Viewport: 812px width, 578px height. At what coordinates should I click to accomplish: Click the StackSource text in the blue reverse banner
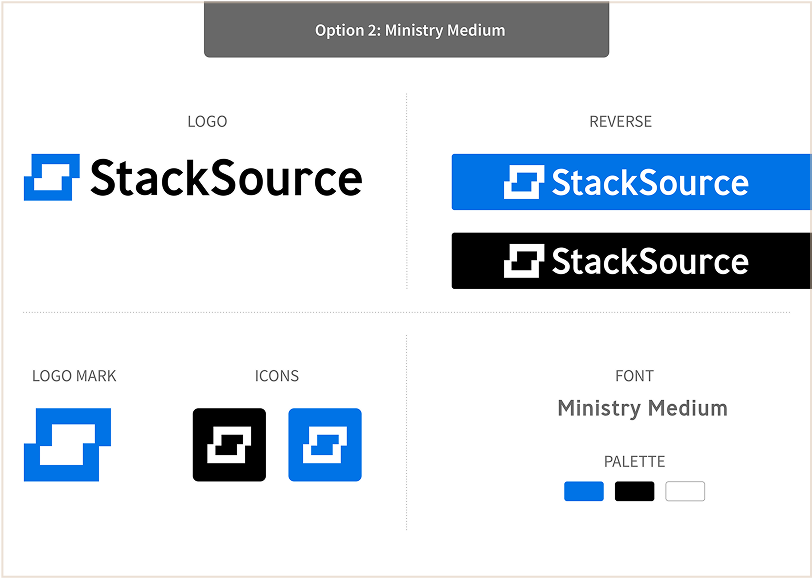(650, 183)
